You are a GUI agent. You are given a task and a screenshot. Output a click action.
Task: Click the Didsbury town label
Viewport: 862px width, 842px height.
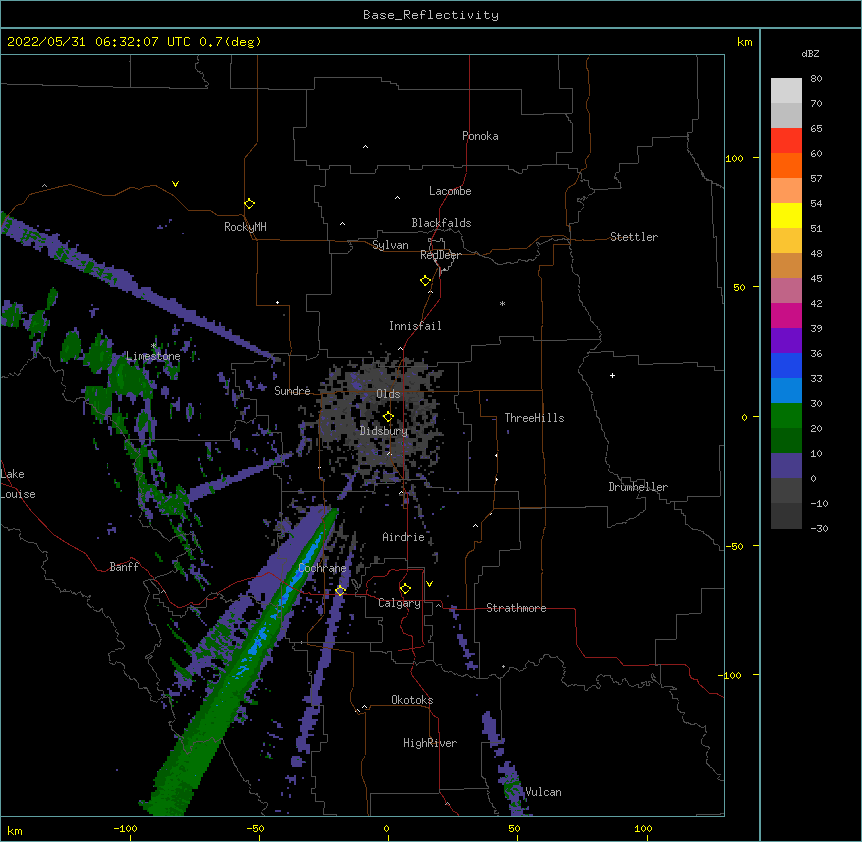click(384, 431)
